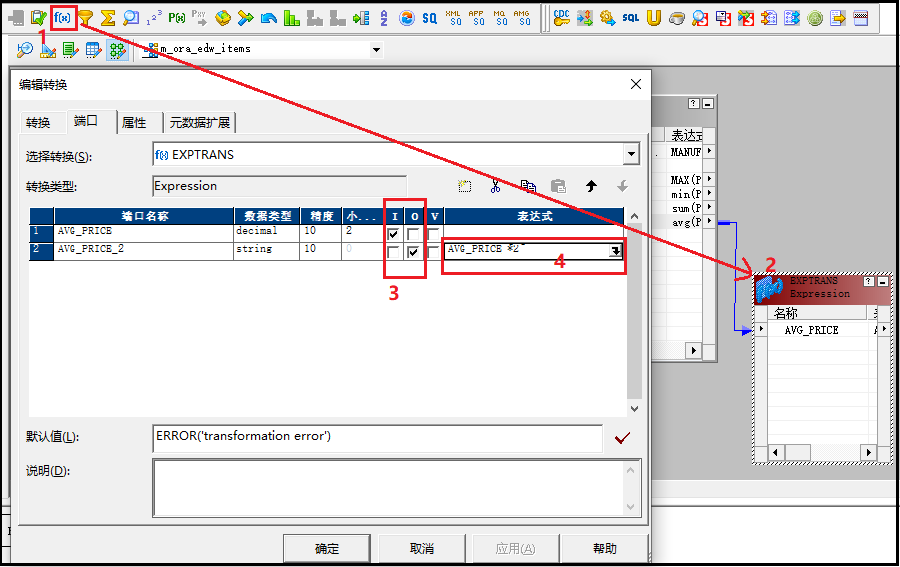Image resolution: width=900 pixels, height=567 pixels.
Task: Toggle the O checkbox for AVG_PRICE_2
Action: tap(413, 252)
